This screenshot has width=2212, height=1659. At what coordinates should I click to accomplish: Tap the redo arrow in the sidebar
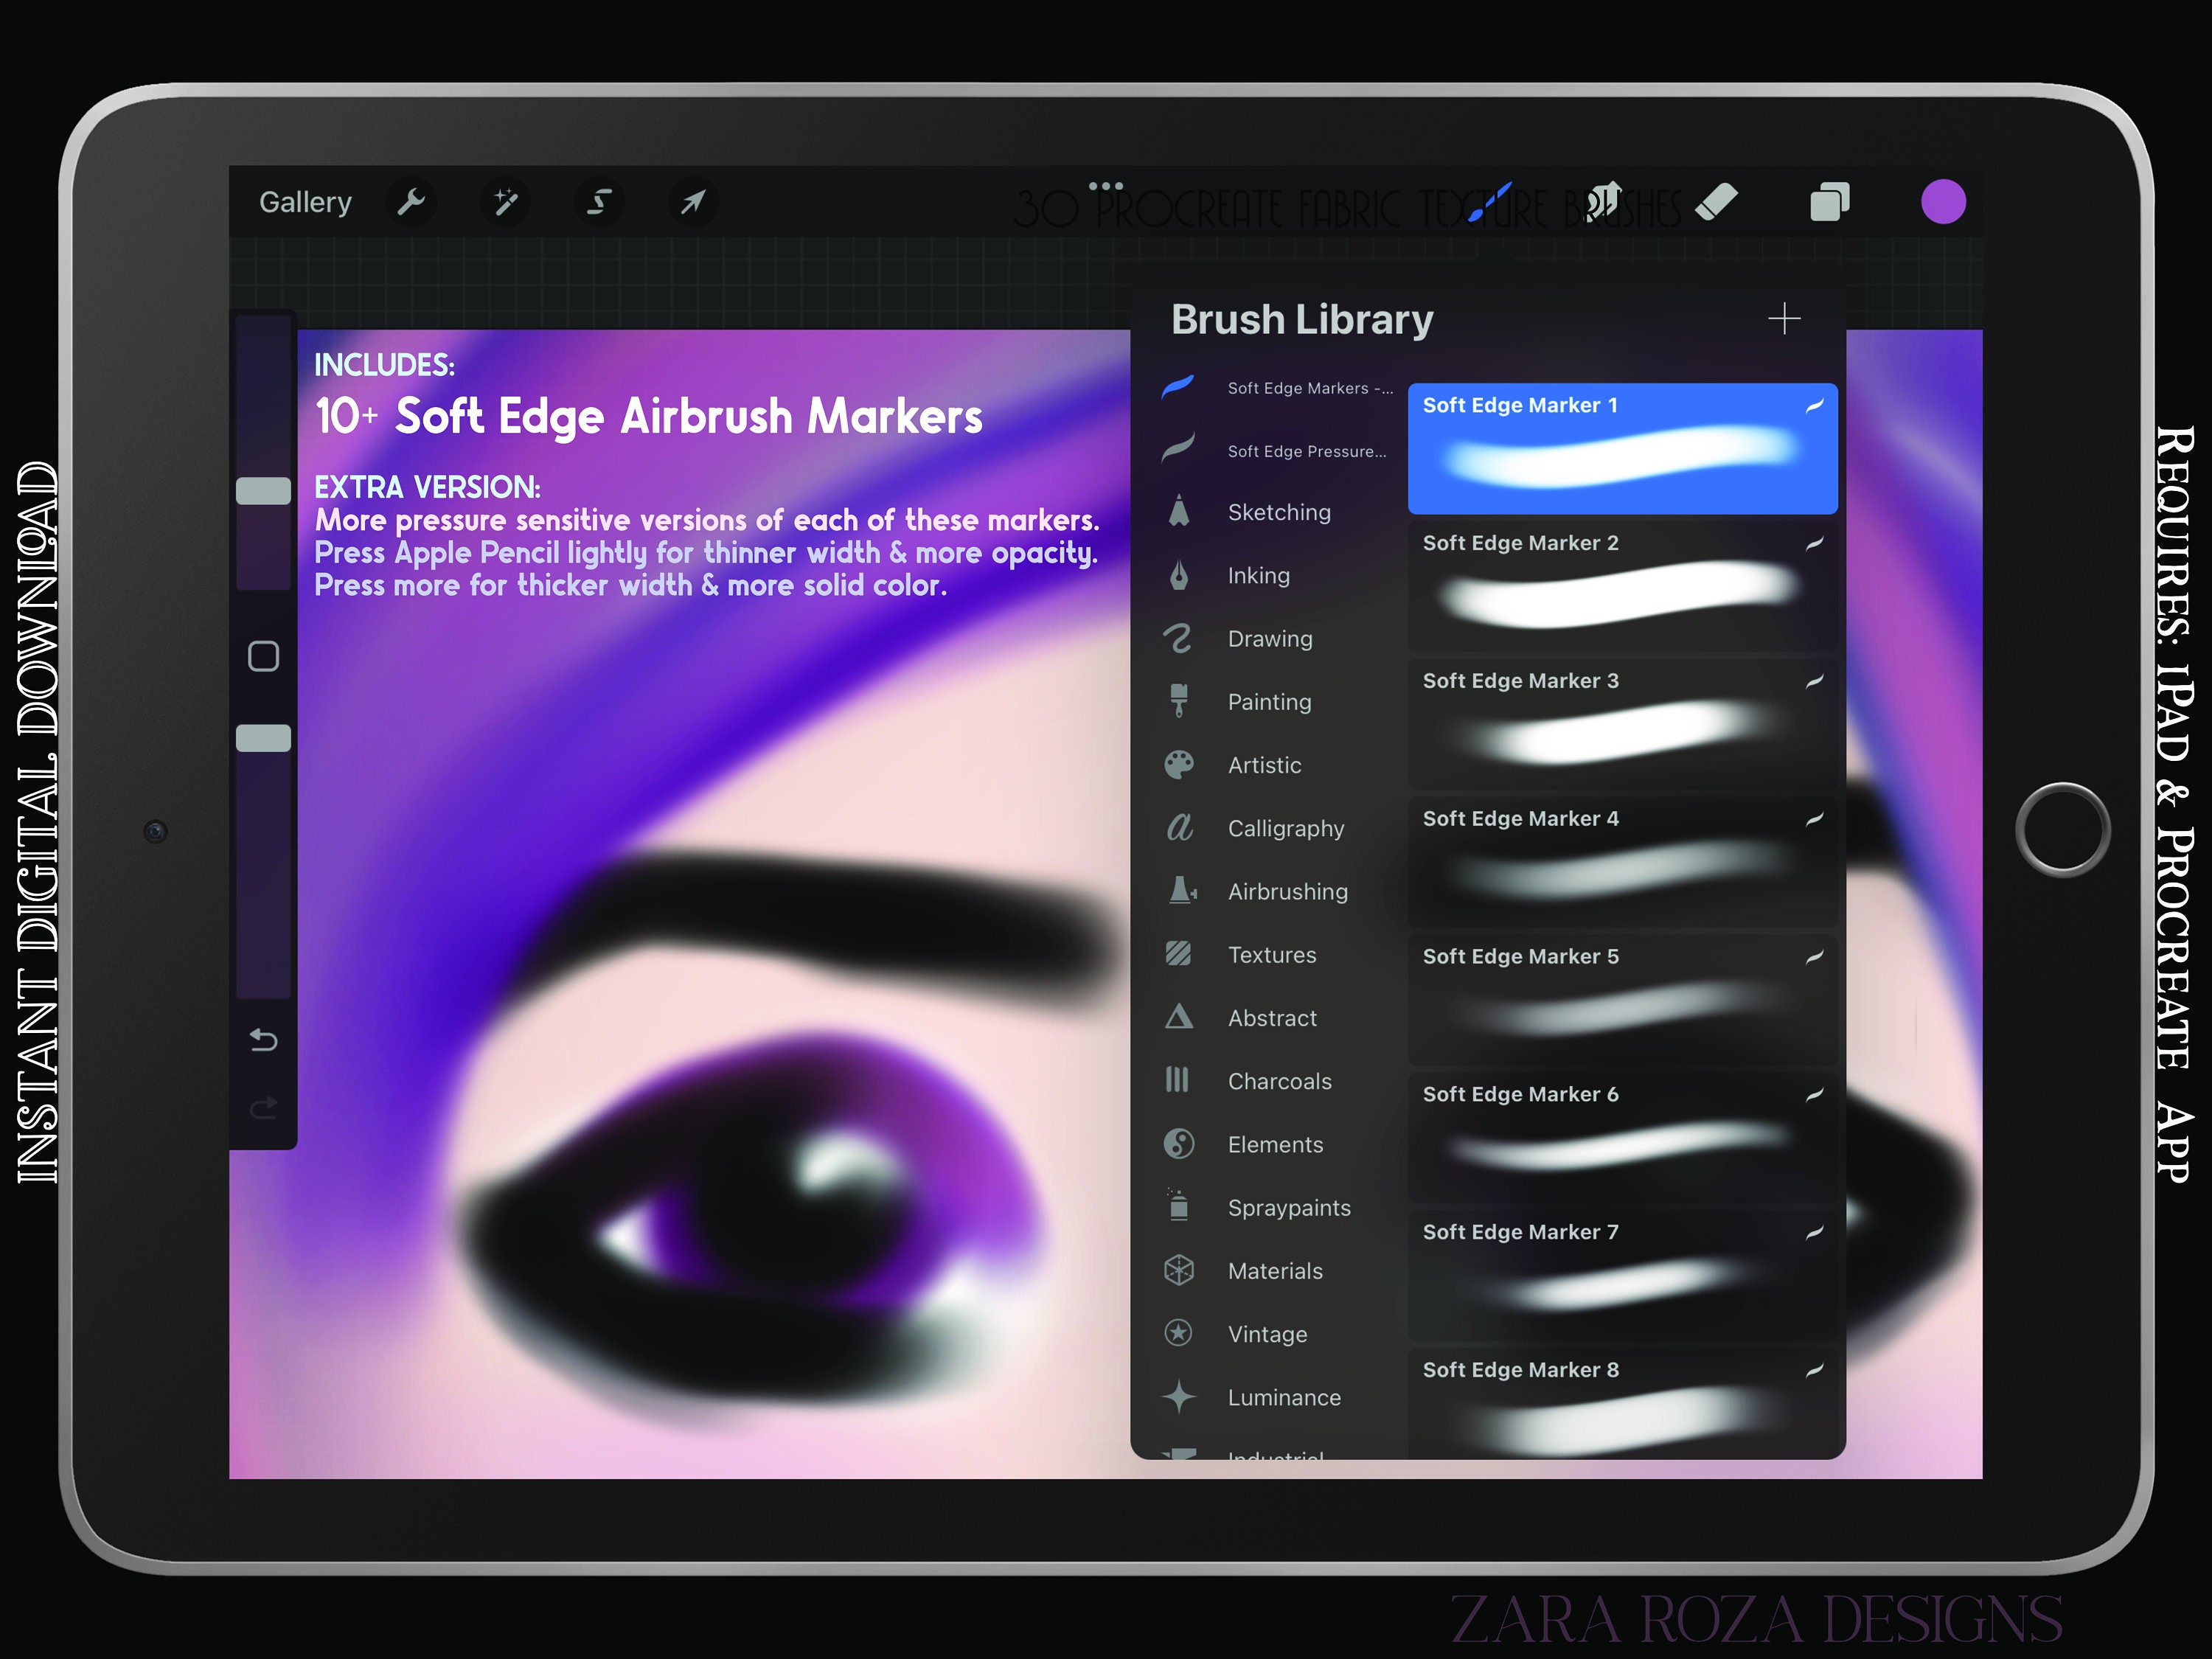click(264, 1107)
